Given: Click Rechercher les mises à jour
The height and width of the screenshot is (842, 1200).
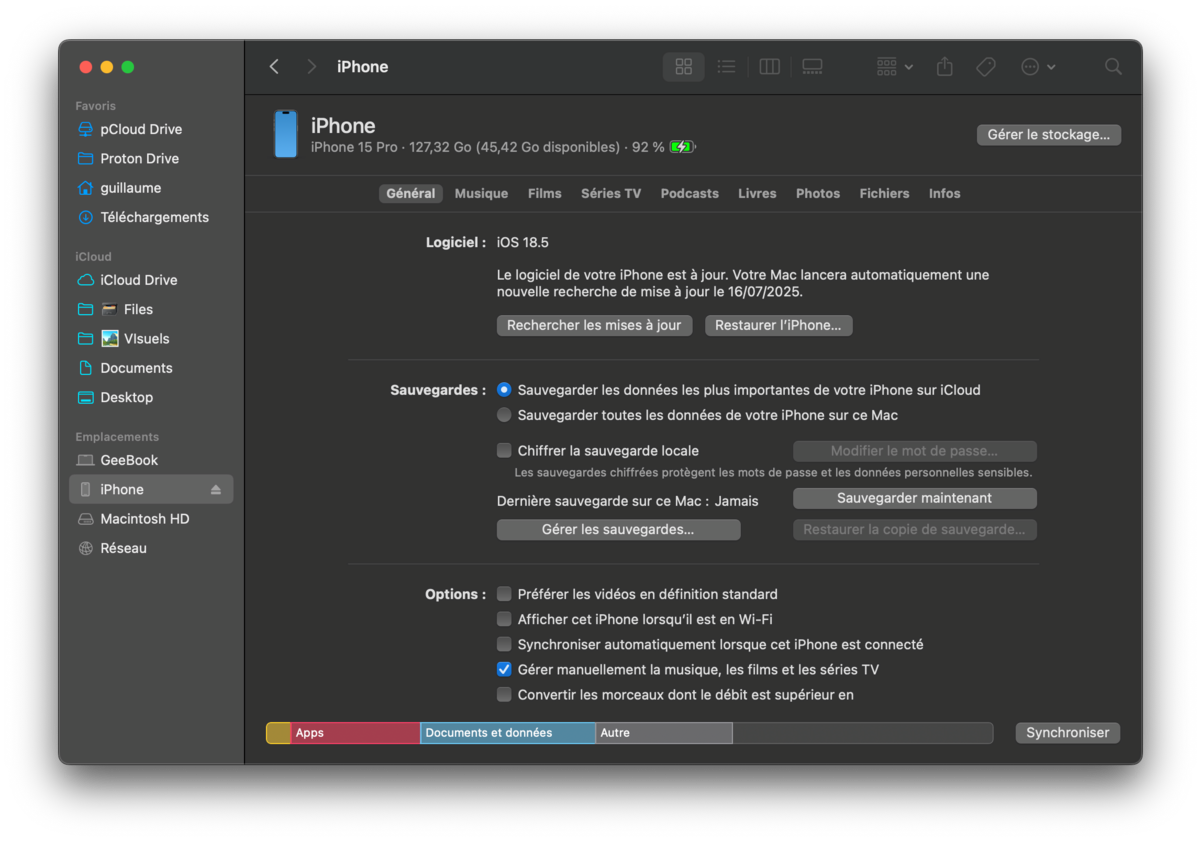Looking at the screenshot, I should [x=594, y=326].
